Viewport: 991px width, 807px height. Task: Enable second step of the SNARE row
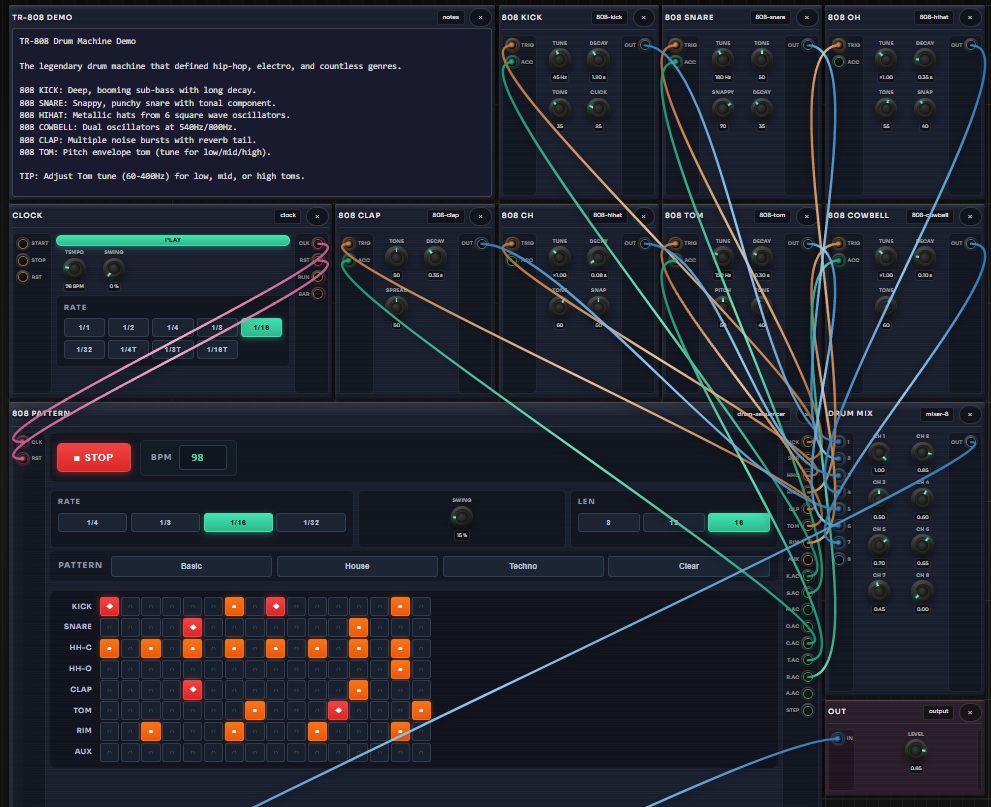click(x=131, y=627)
